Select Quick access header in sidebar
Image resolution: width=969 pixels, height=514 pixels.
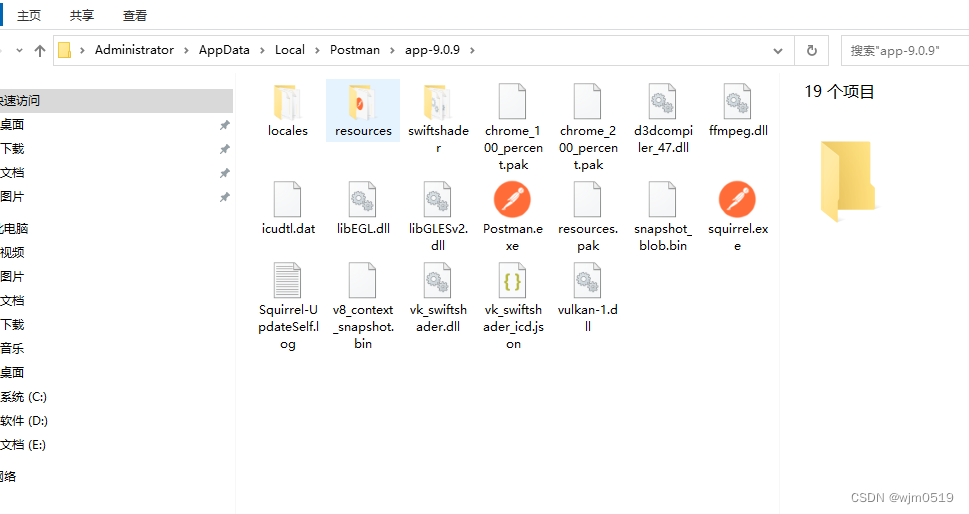pos(116,101)
